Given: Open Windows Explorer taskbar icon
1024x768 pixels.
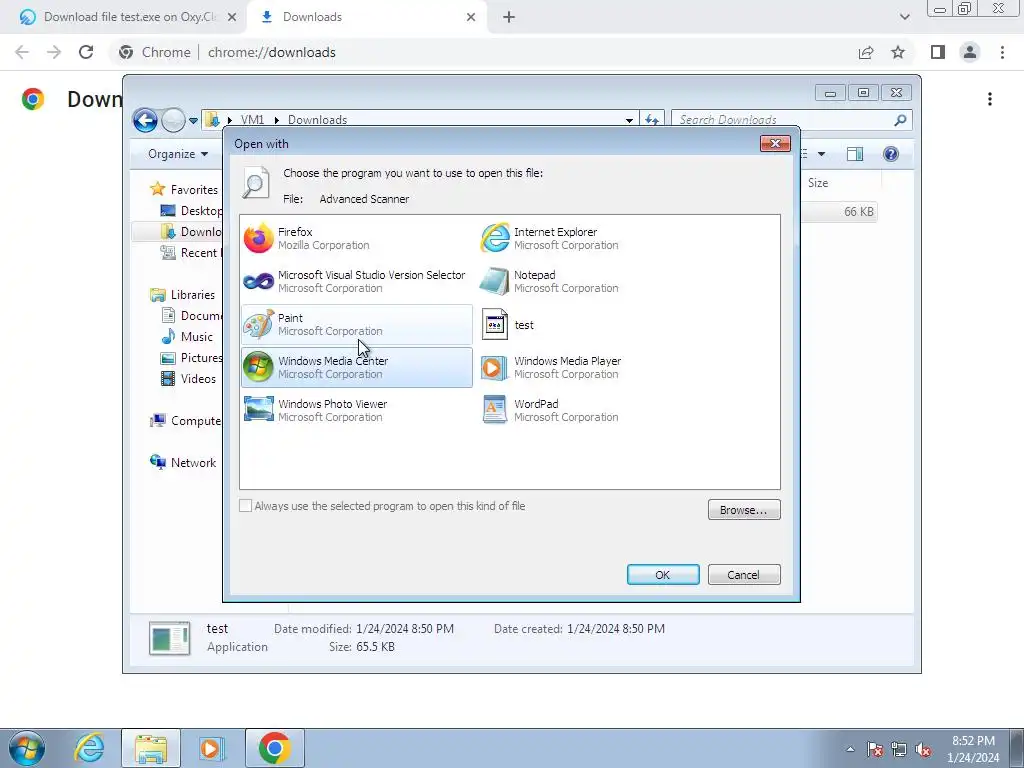Looking at the screenshot, I should tap(151, 748).
